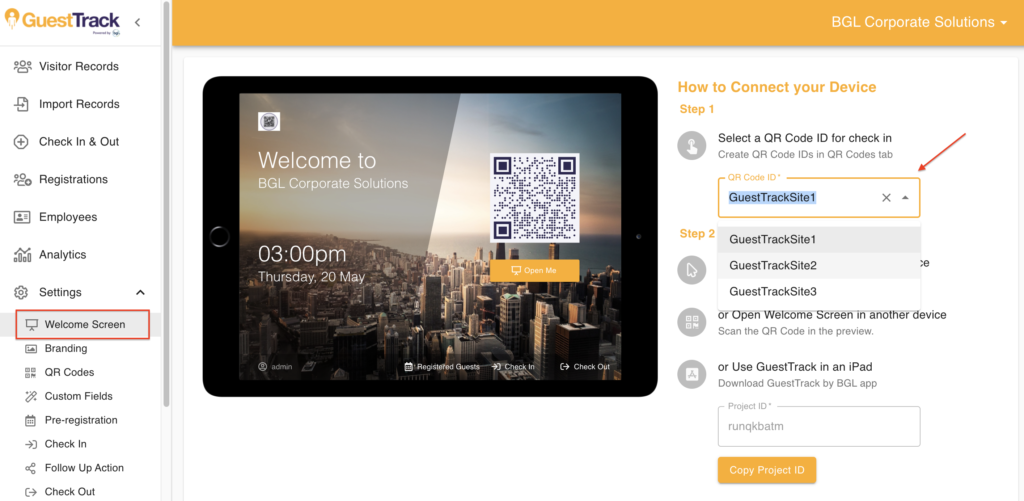Image resolution: width=1024 pixels, height=501 pixels.
Task: Click the Analytics chart icon
Action: point(21,255)
